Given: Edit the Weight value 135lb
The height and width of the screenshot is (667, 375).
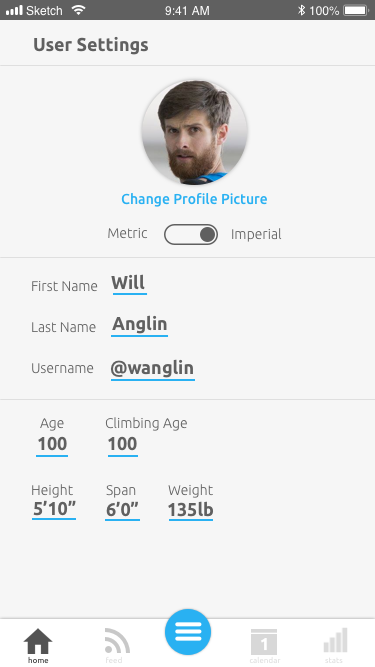Looking at the screenshot, I should coord(191,510).
